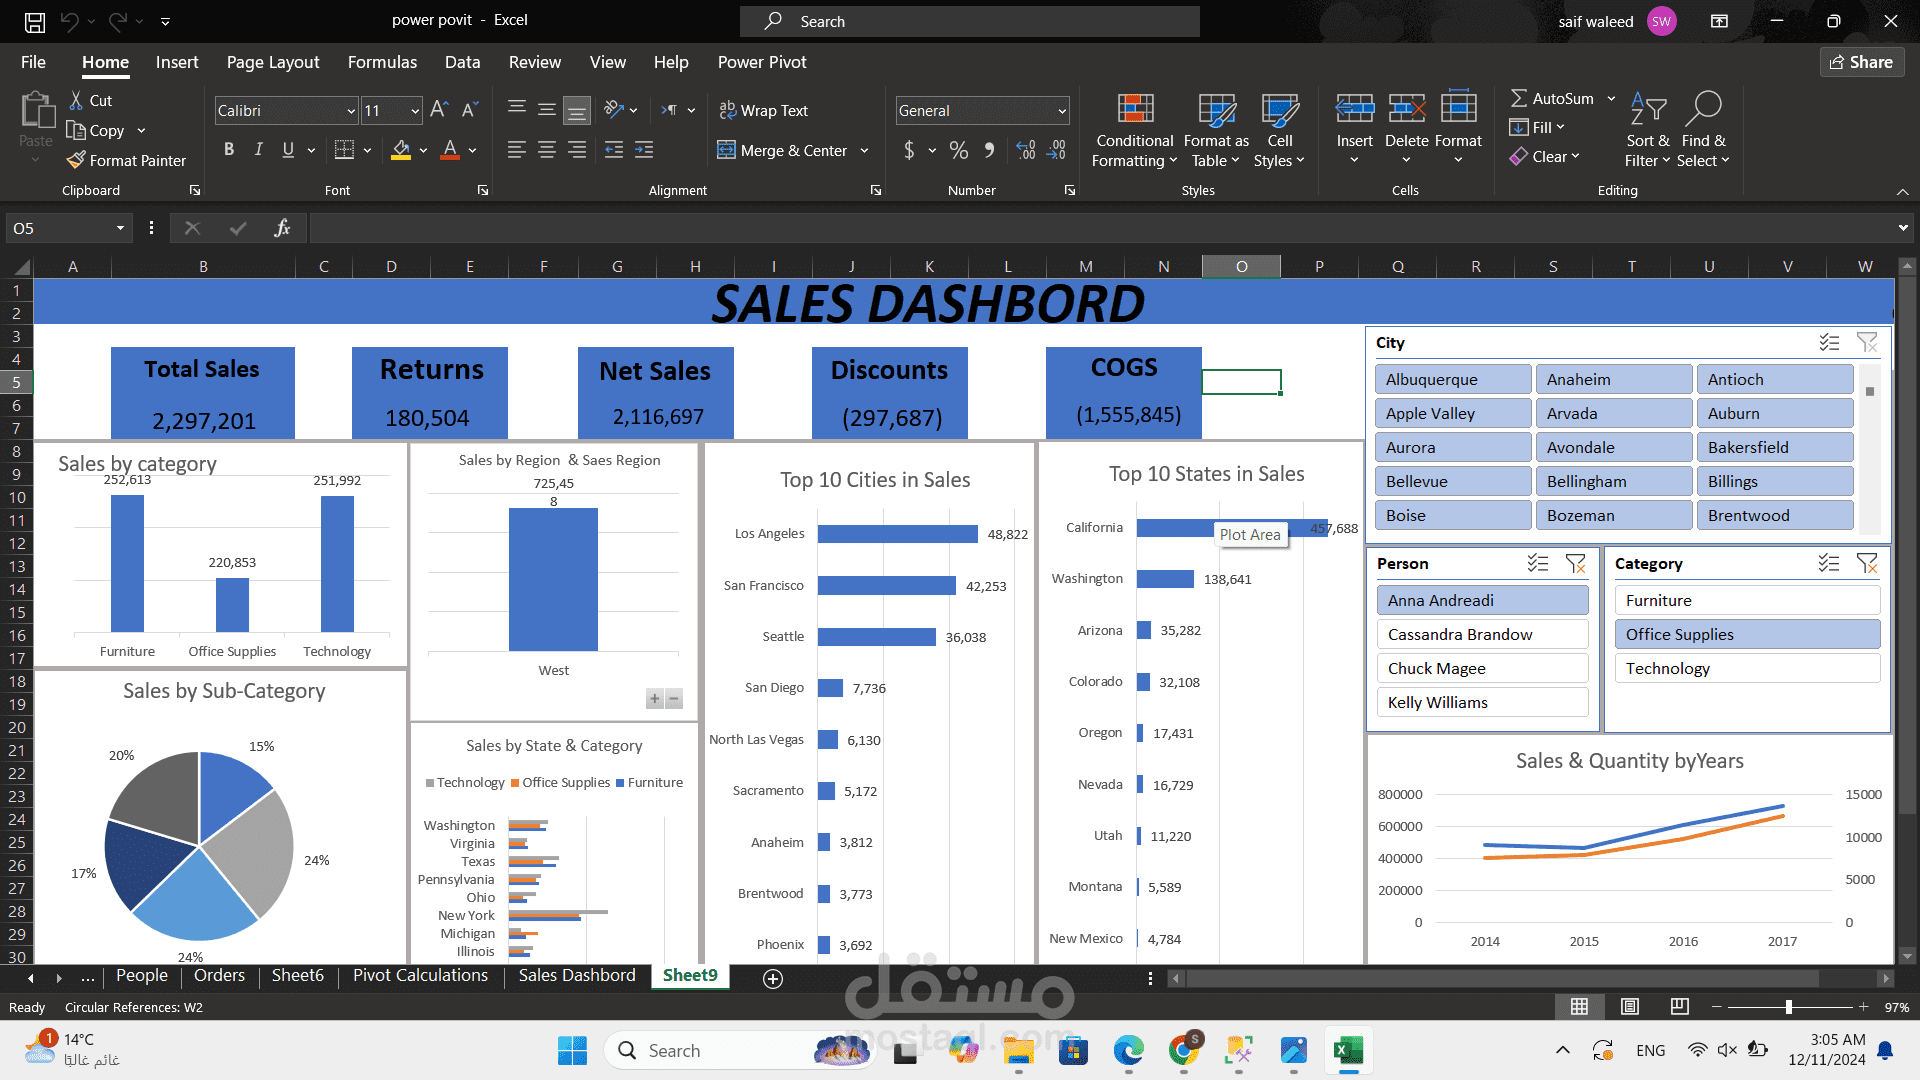The height and width of the screenshot is (1080, 1920).
Task: Click Center align icon
Action: point(547,150)
